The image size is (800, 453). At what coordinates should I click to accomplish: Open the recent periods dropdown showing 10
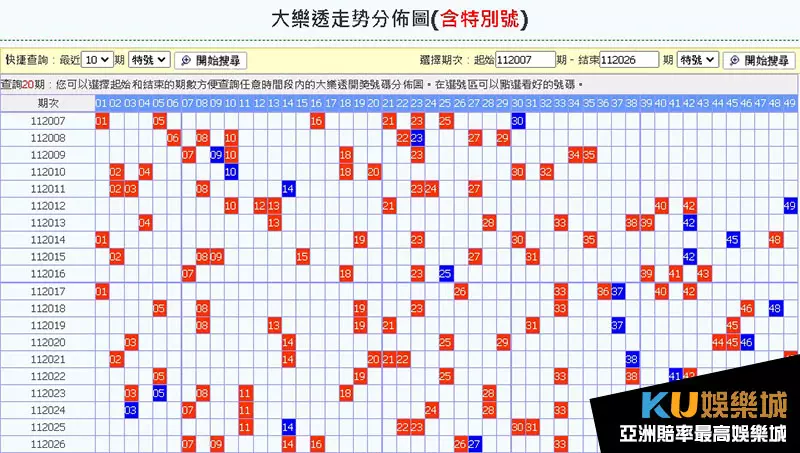coord(97,60)
